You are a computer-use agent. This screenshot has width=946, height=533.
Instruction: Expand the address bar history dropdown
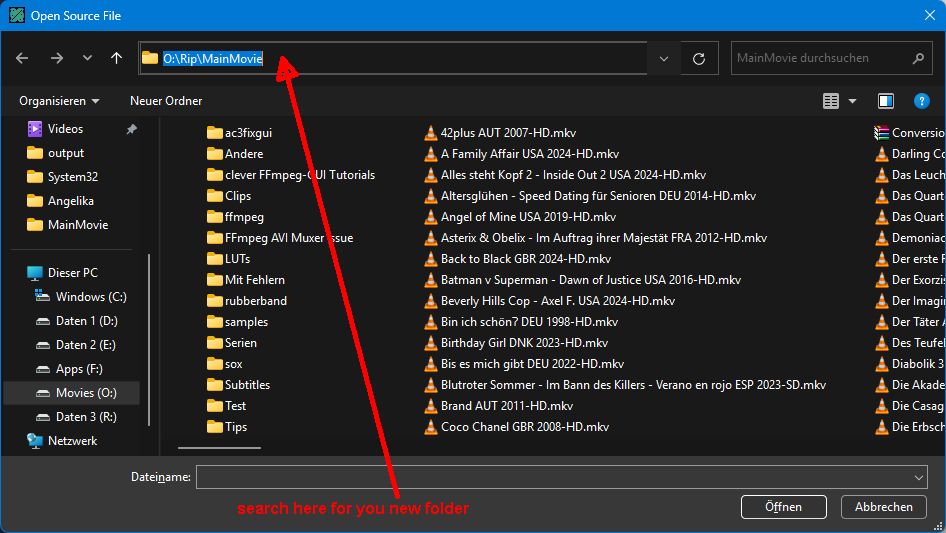click(664, 59)
